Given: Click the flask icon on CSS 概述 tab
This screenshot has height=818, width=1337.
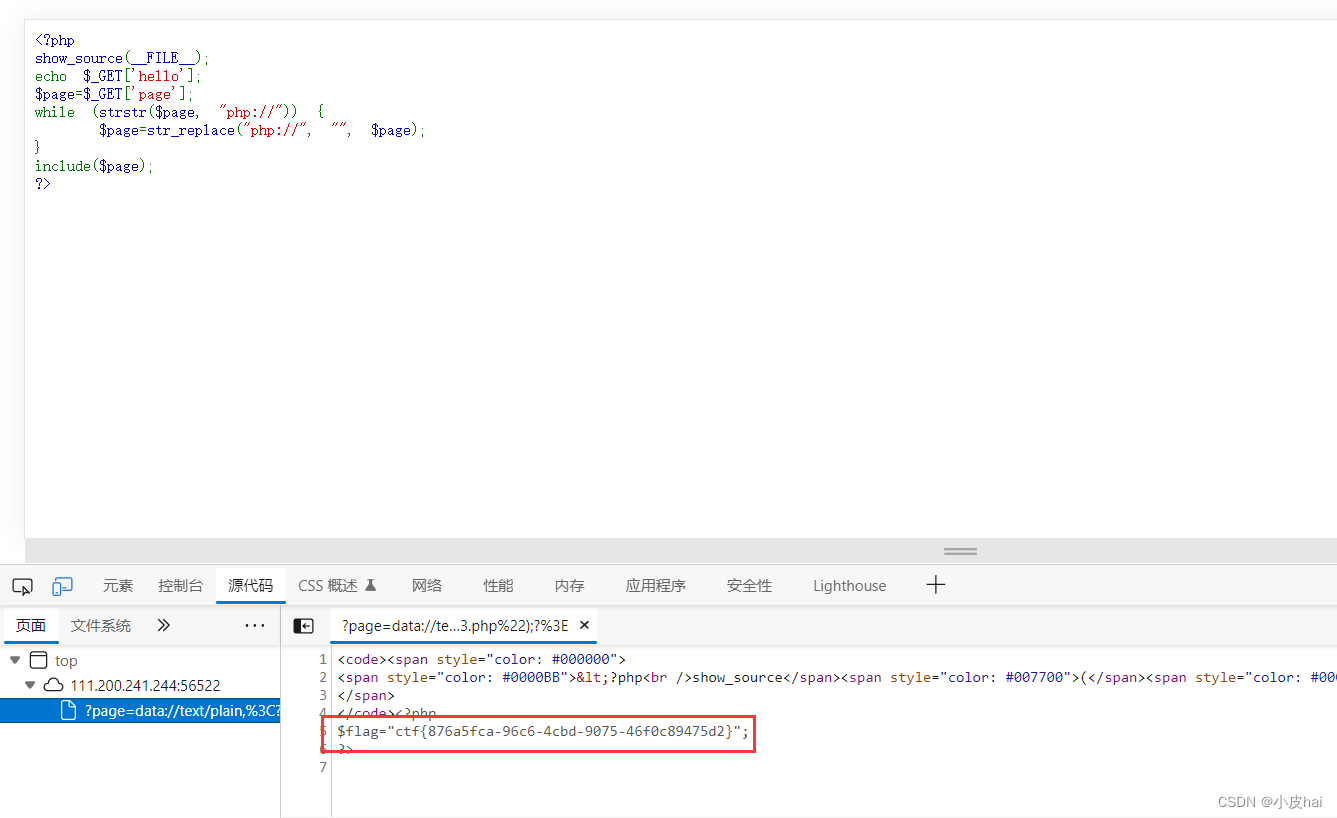Looking at the screenshot, I should (371, 585).
